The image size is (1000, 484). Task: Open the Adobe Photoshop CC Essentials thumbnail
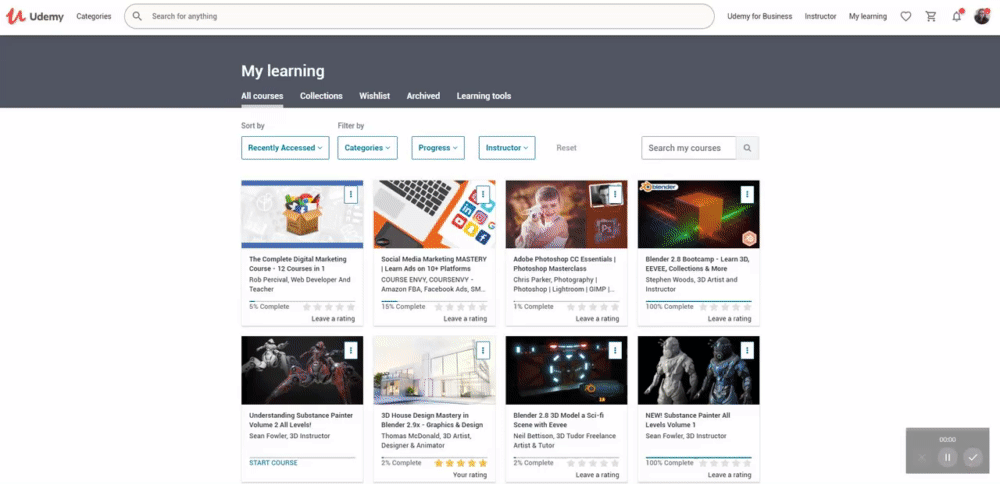tap(566, 214)
